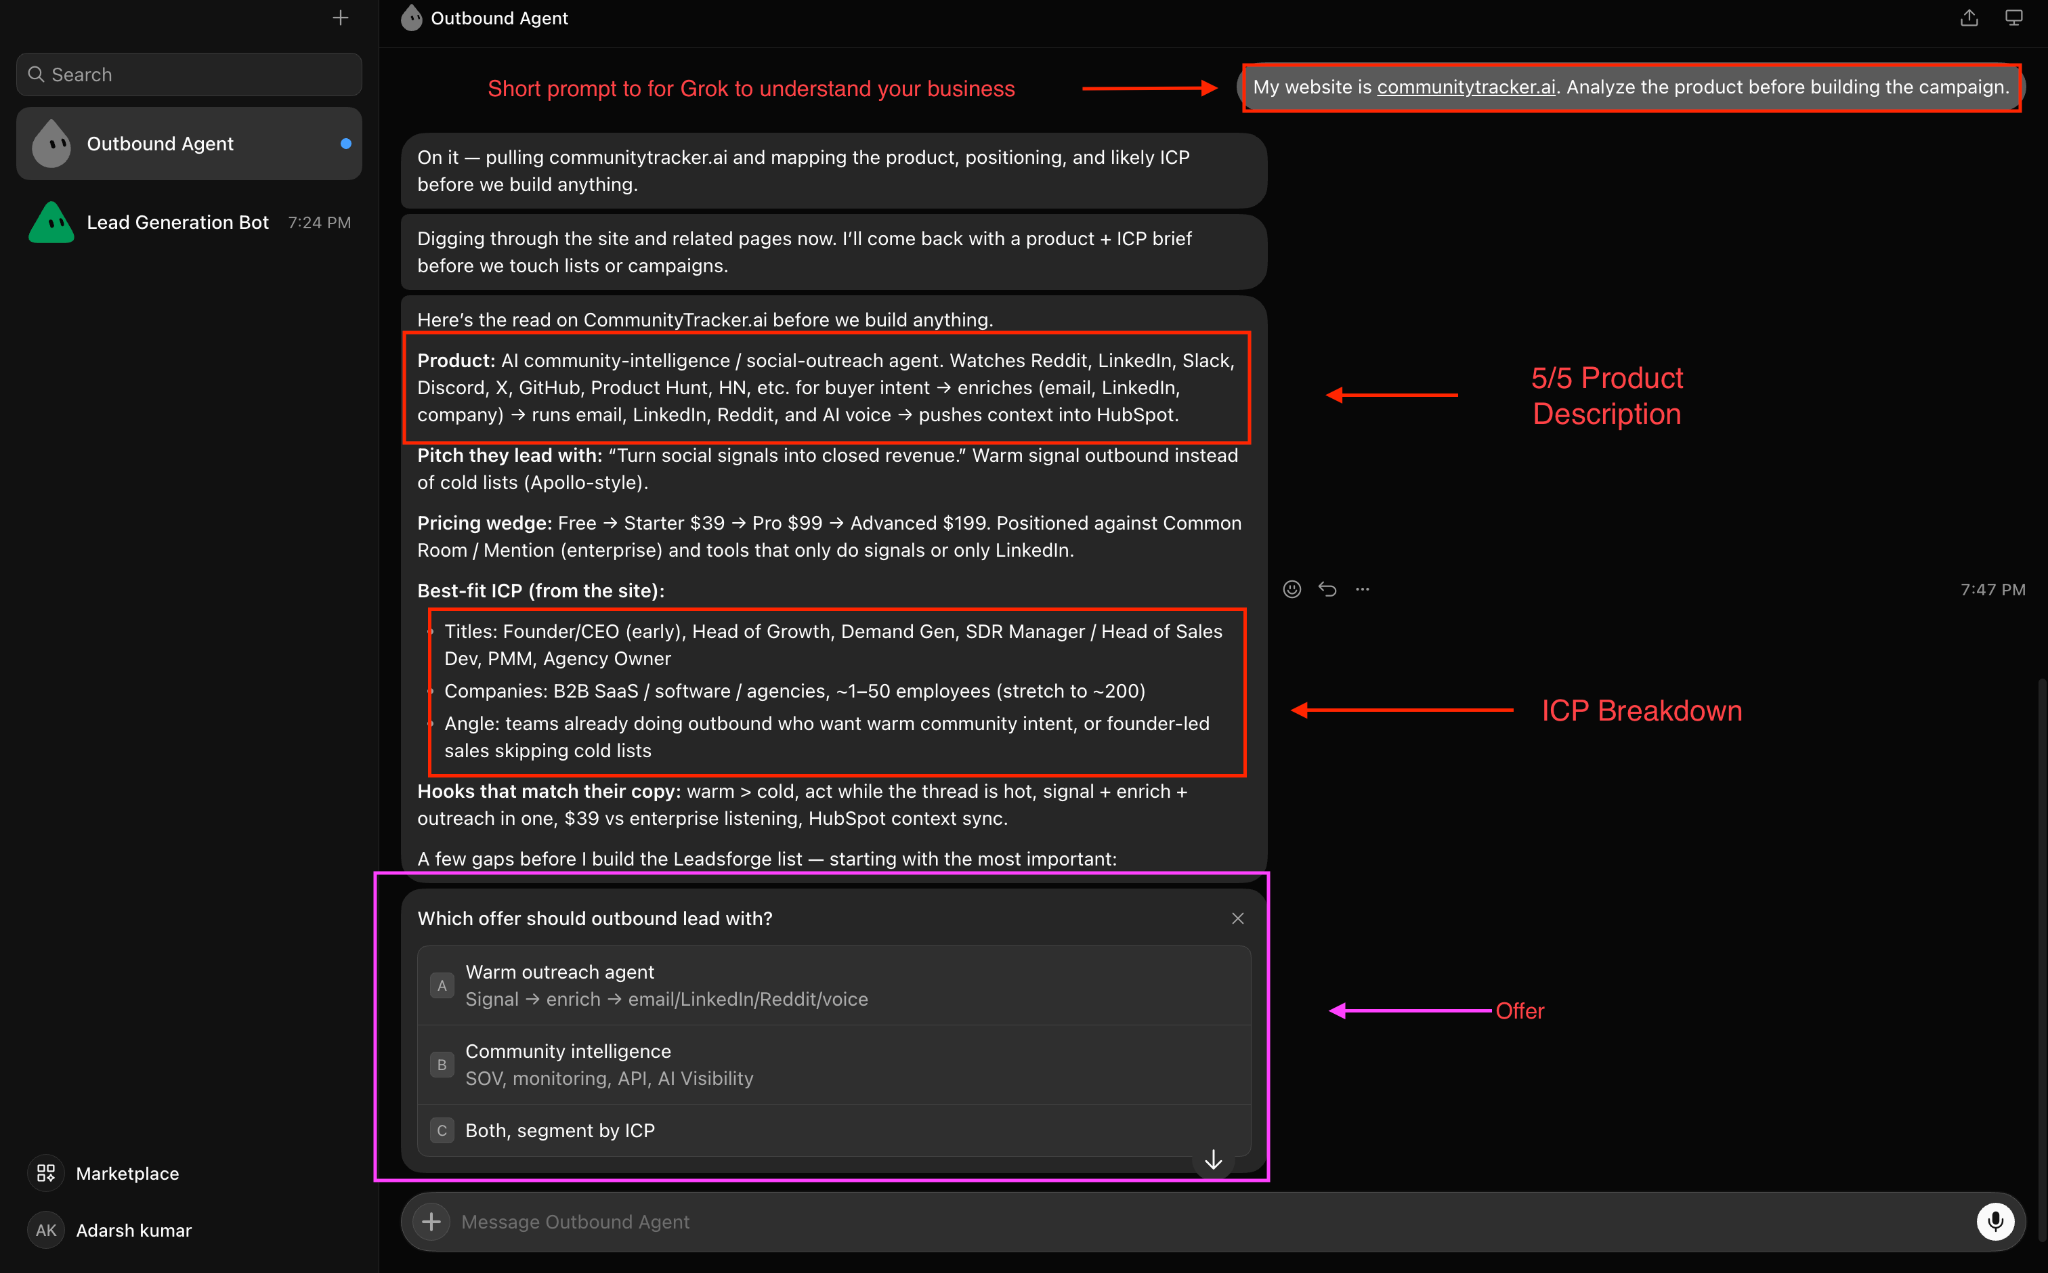
Task: Open the Marketplace grid icon
Action: (x=46, y=1173)
